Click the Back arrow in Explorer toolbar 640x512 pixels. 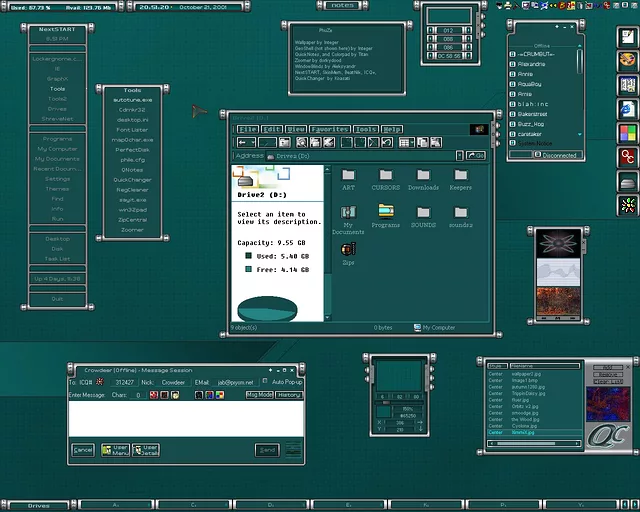(243, 142)
